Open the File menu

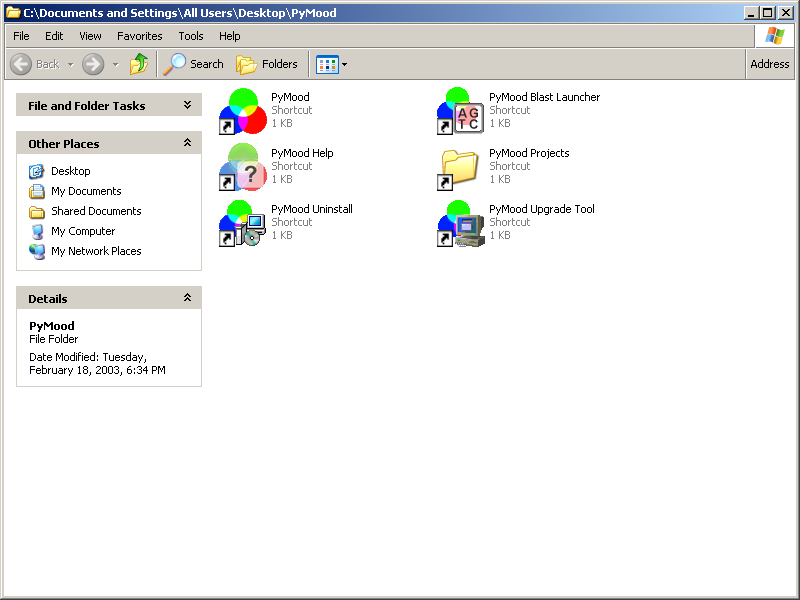[21, 36]
